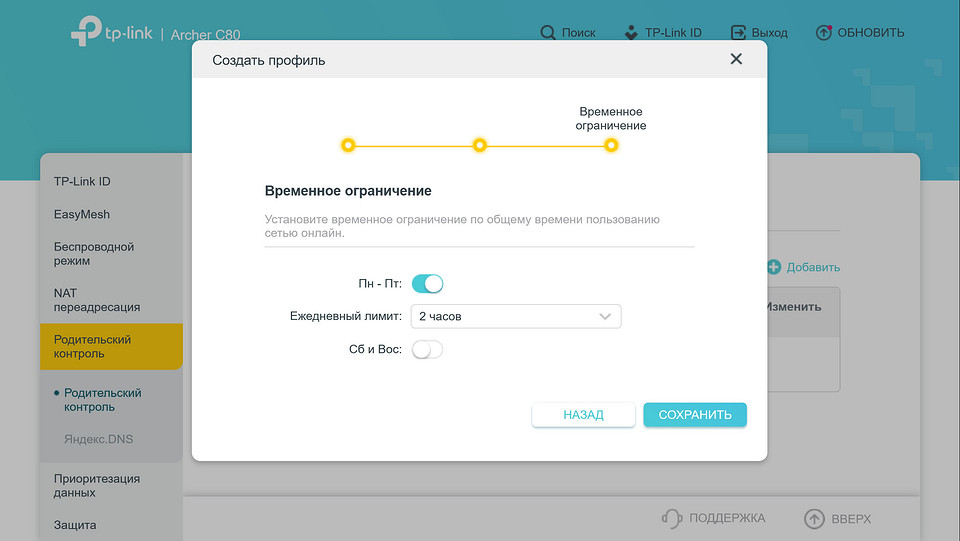The height and width of the screenshot is (541, 960).
Task: Click the Archer C80 model name
Action: [x=205, y=35]
